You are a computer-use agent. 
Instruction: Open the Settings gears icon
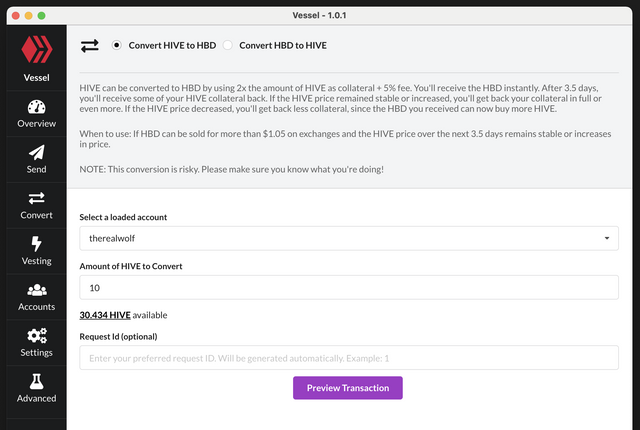pos(37,335)
